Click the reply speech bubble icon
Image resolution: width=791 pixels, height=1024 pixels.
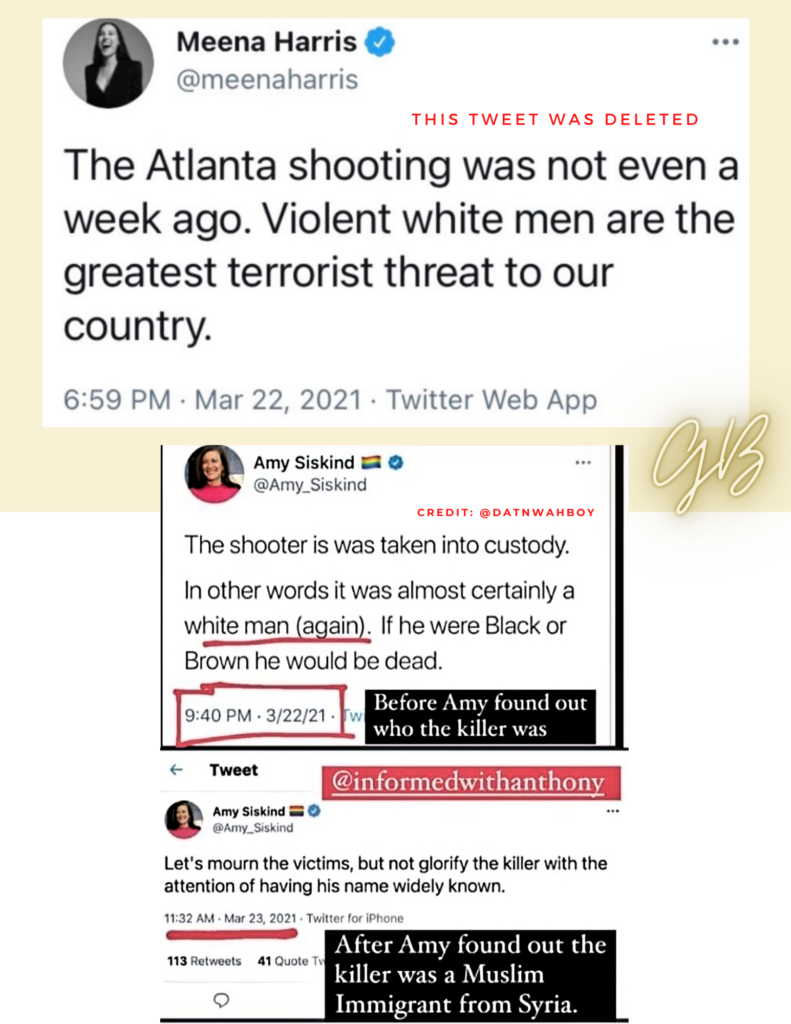pyautogui.click(x=221, y=1000)
